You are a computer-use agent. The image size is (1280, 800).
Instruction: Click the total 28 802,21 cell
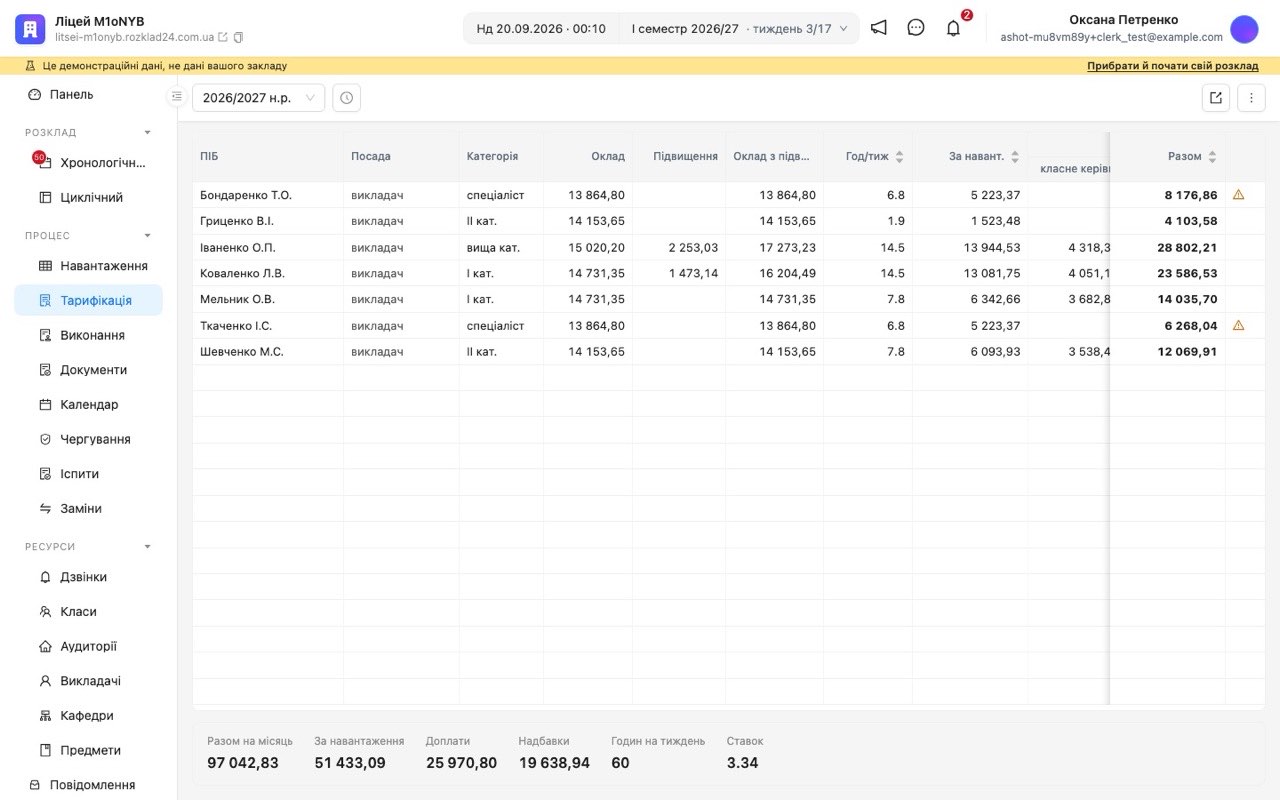tap(1168, 247)
